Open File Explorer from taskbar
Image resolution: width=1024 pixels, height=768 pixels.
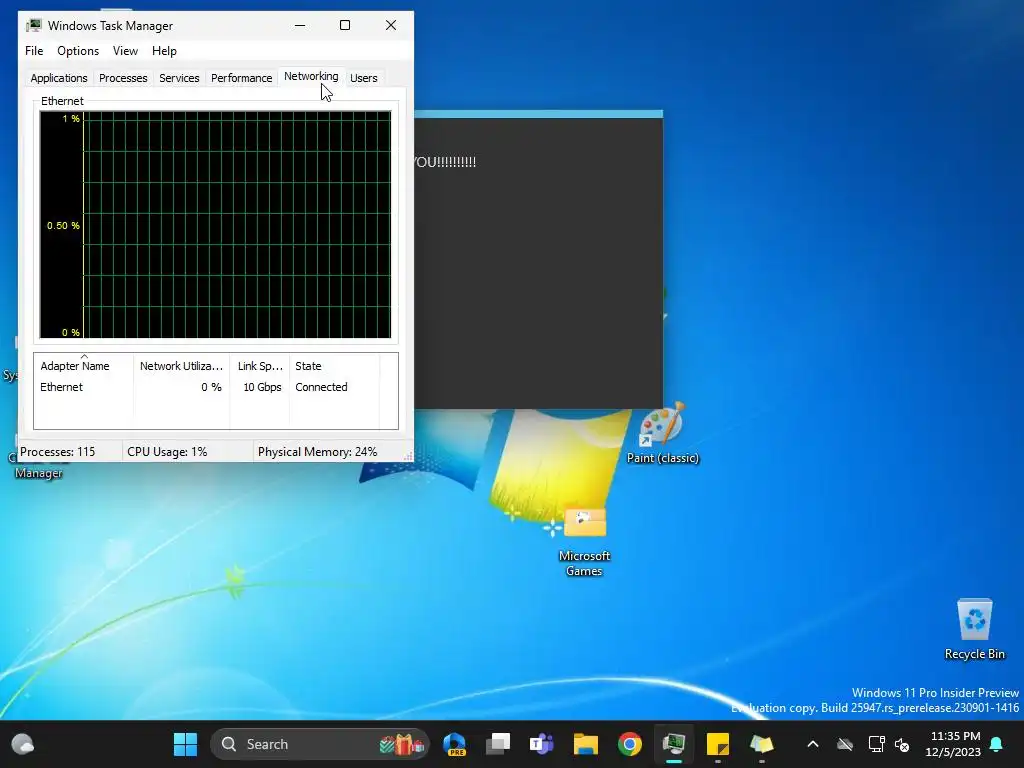pyautogui.click(x=586, y=744)
